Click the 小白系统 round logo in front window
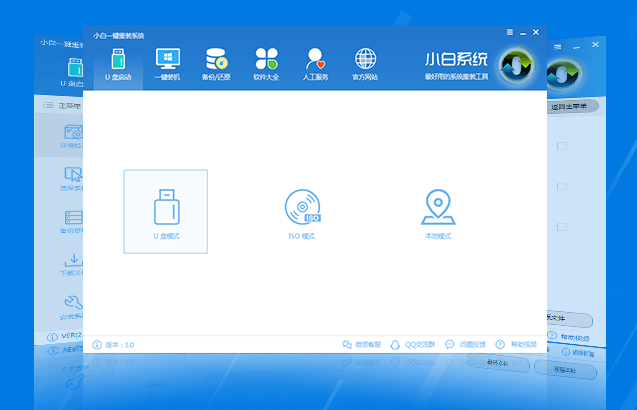 point(517,66)
